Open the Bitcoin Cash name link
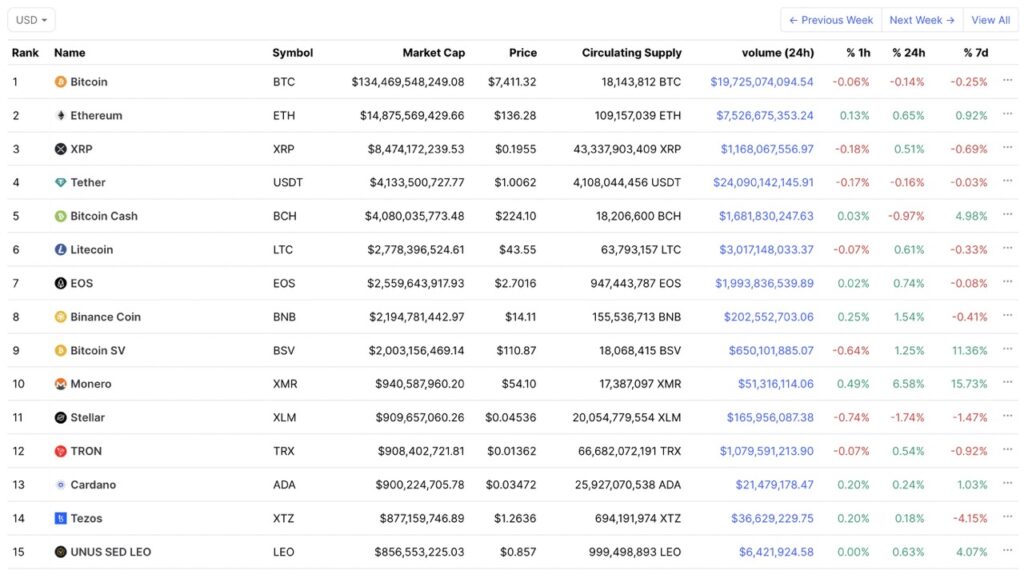Viewport: 1024px width, 570px height. point(104,216)
